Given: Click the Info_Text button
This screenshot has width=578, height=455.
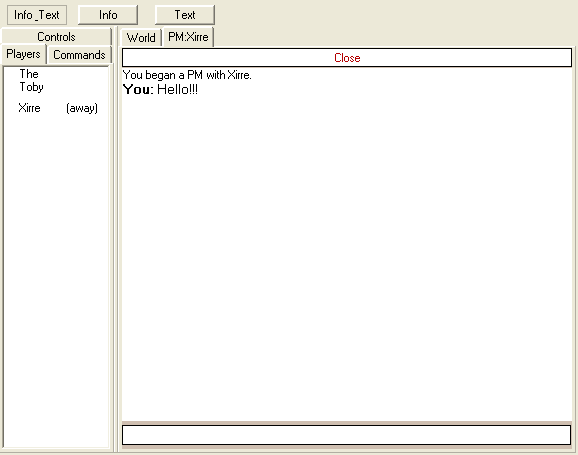Looking at the screenshot, I should (37, 15).
